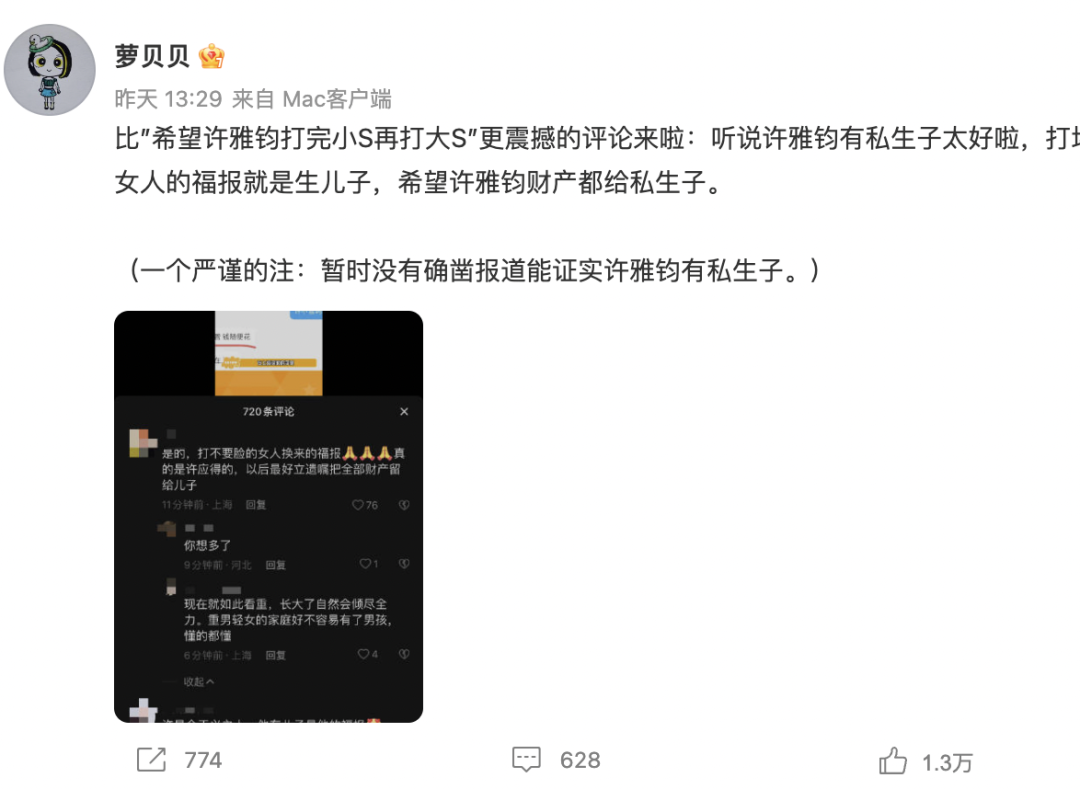
Task: Like the reply with 4 hearts
Action: [x=363, y=654]
